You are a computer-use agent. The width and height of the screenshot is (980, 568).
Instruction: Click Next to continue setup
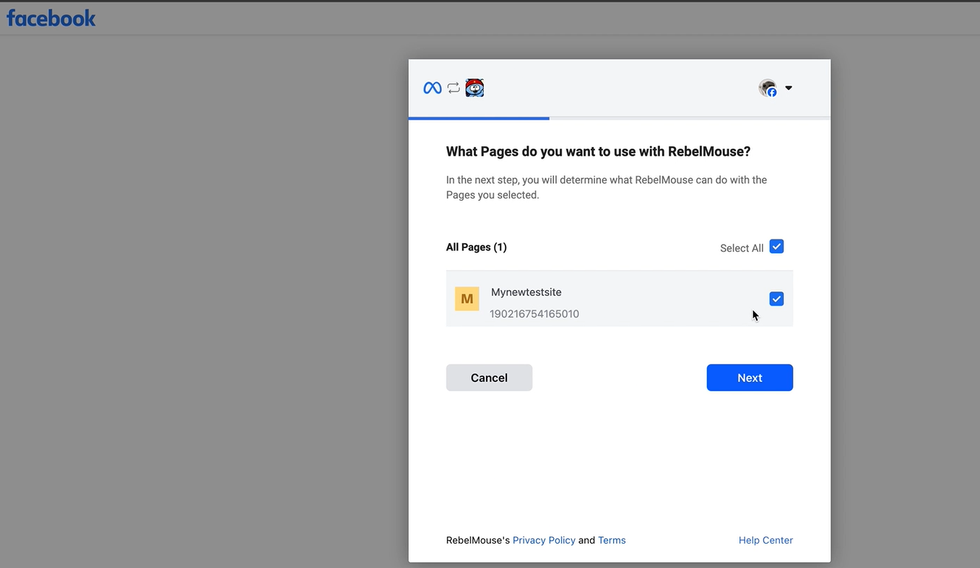point(749,378)
